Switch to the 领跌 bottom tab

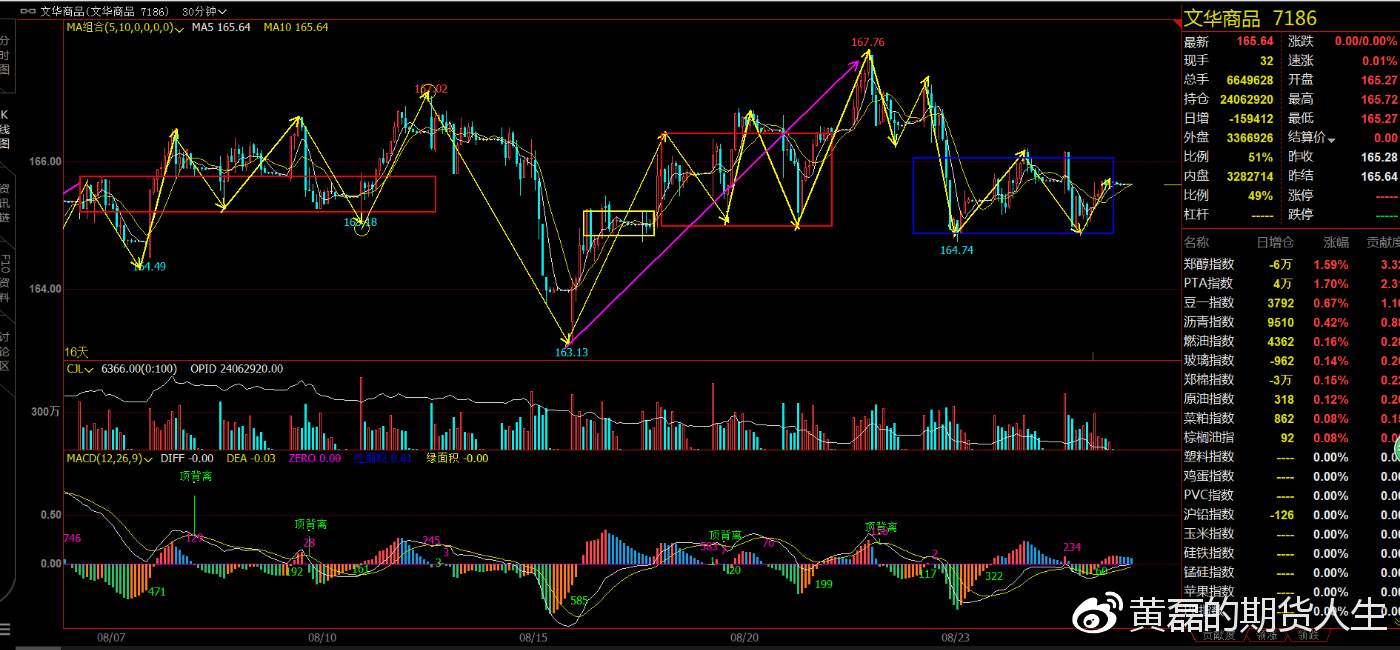(1307, 635)
